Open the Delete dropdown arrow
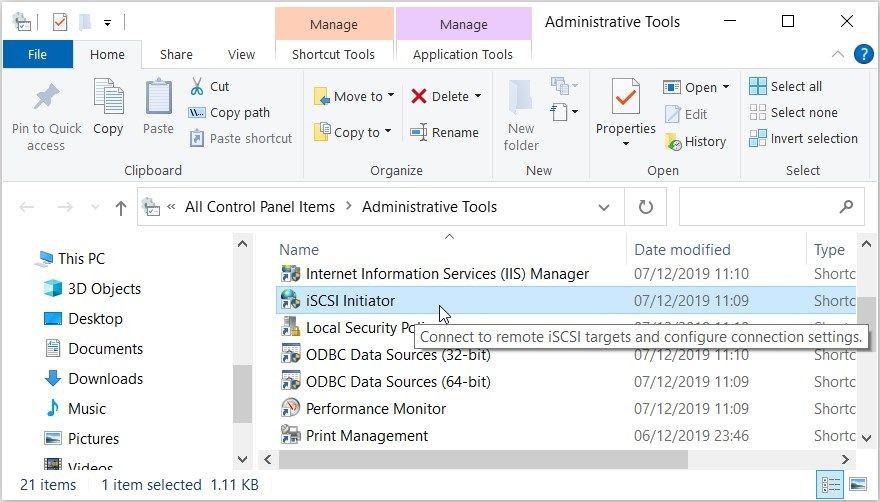 click(478, 95)
